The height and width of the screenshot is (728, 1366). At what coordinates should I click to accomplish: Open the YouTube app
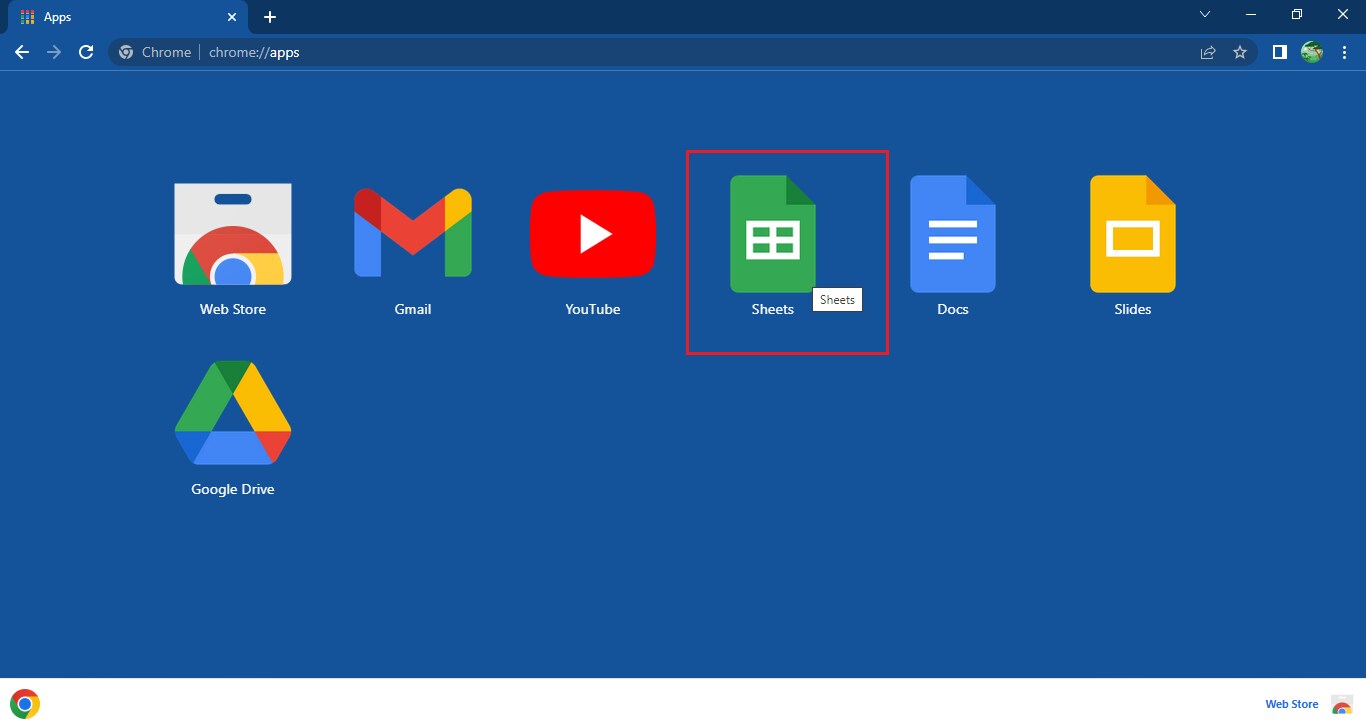point(592,233)
